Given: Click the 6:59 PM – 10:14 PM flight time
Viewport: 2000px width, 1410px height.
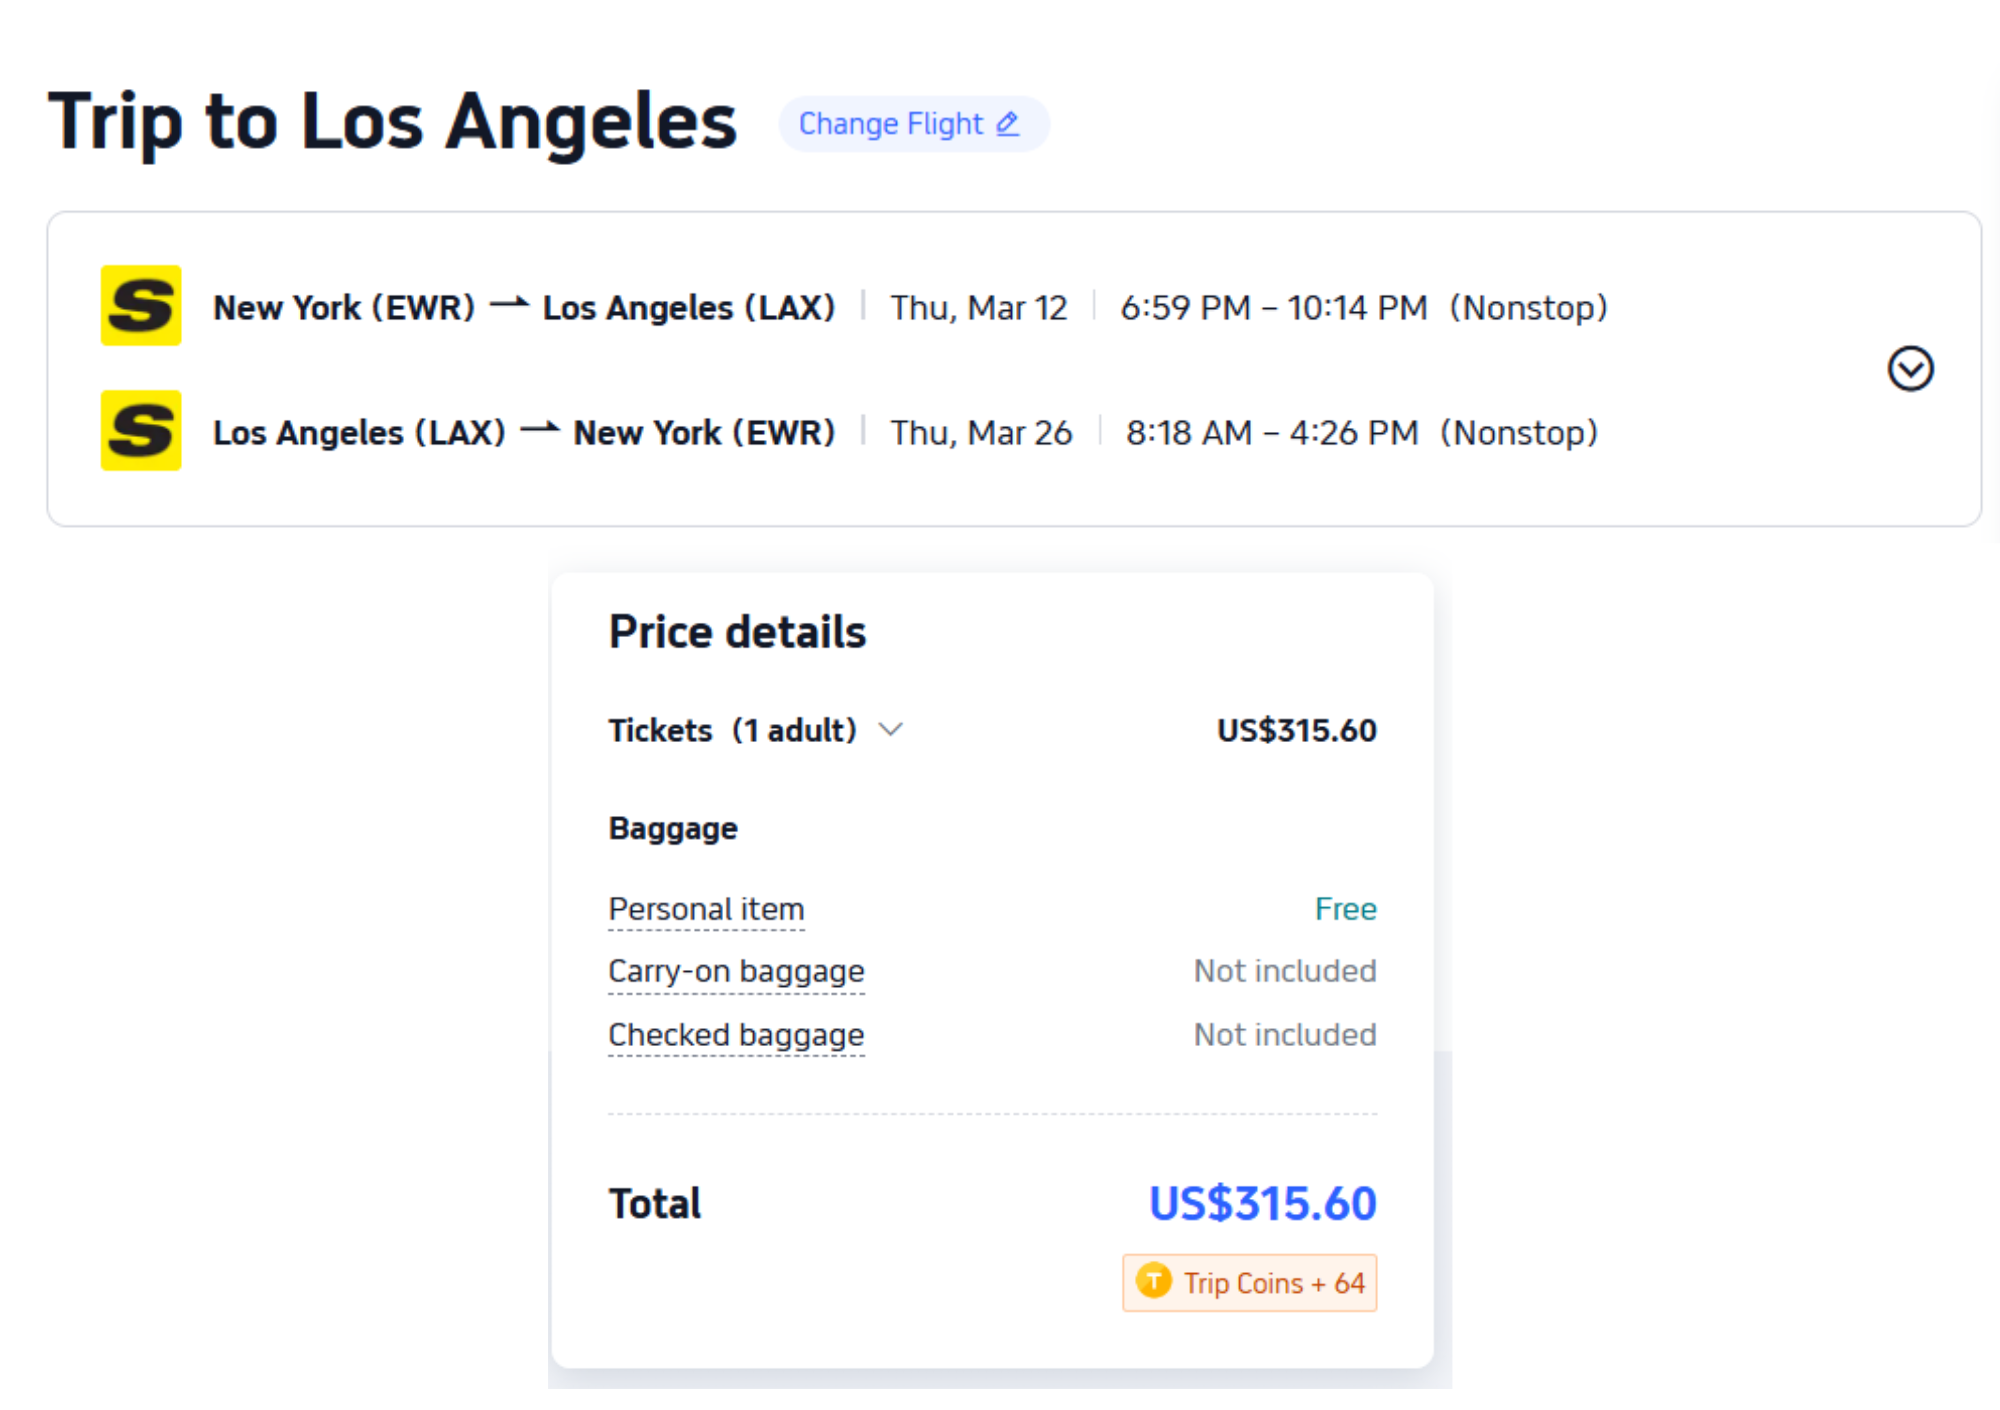Looking at the screenshot, I should coord(1273,308).
